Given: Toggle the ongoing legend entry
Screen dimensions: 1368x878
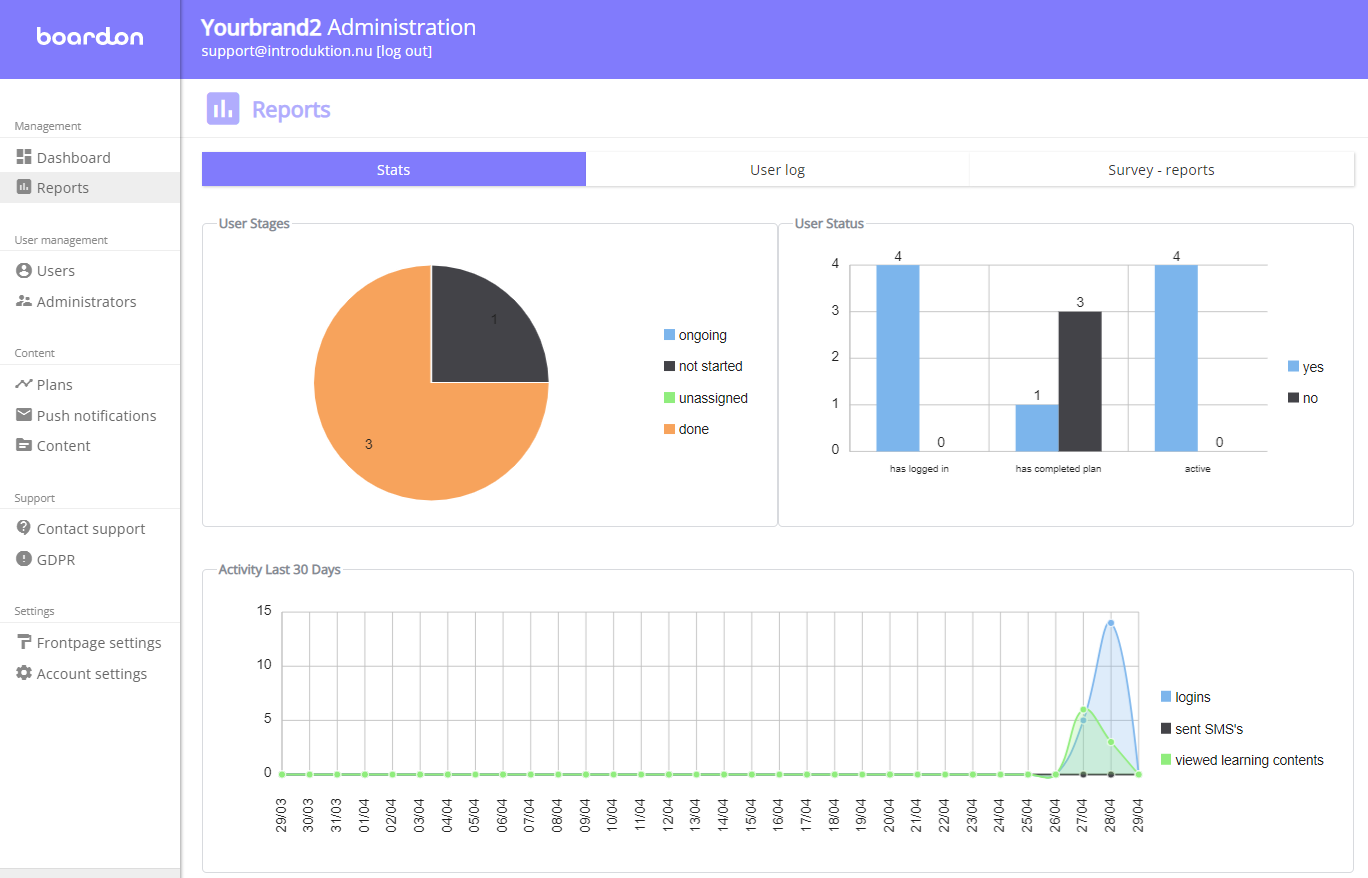Looking at the screenshot, I should (x=696, y=335).
